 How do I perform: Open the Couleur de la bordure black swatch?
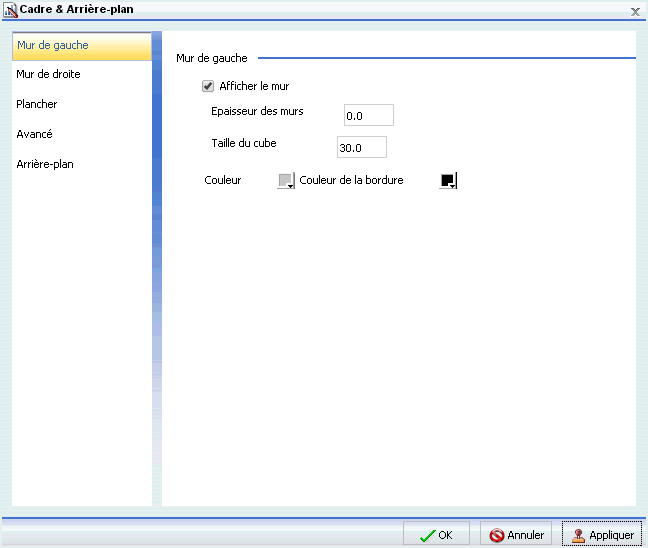pos(448,181)
